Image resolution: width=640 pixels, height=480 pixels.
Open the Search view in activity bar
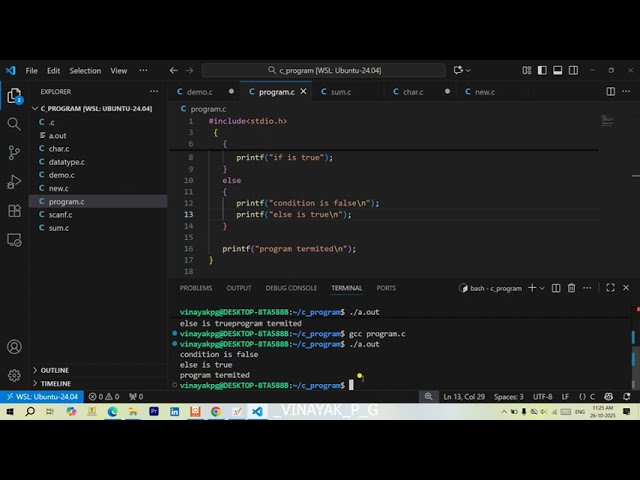14,124
